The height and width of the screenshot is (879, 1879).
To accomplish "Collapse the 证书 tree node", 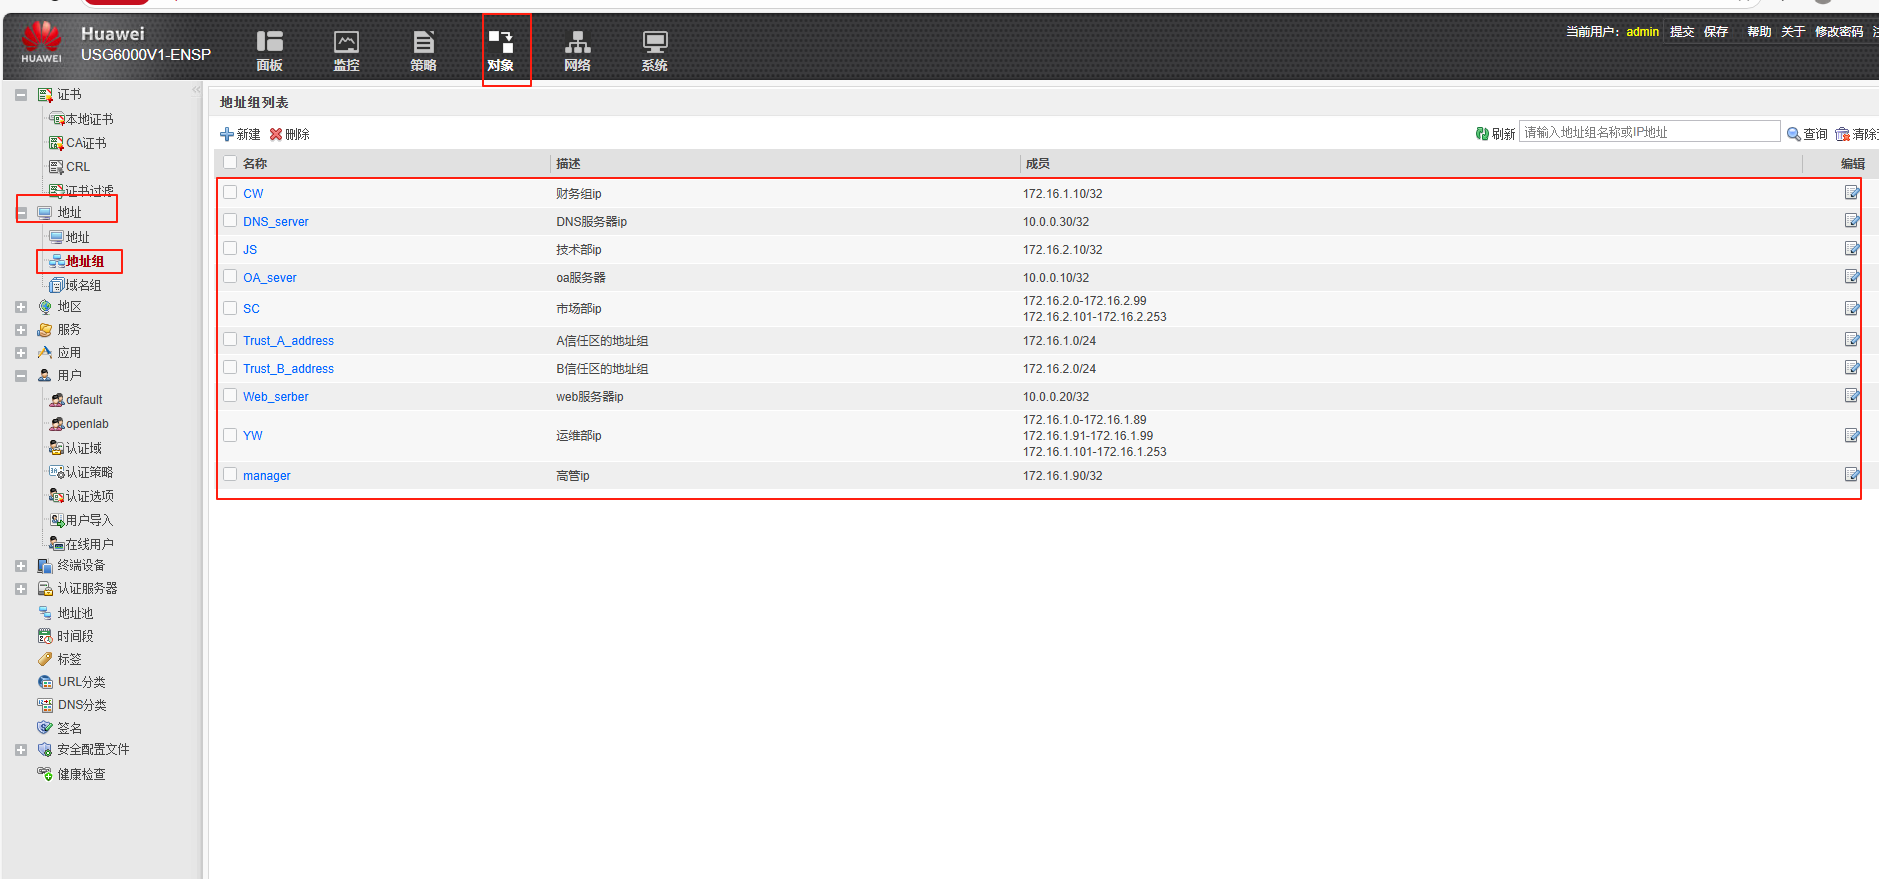I will pyautogui.click(x=21, y=95).
